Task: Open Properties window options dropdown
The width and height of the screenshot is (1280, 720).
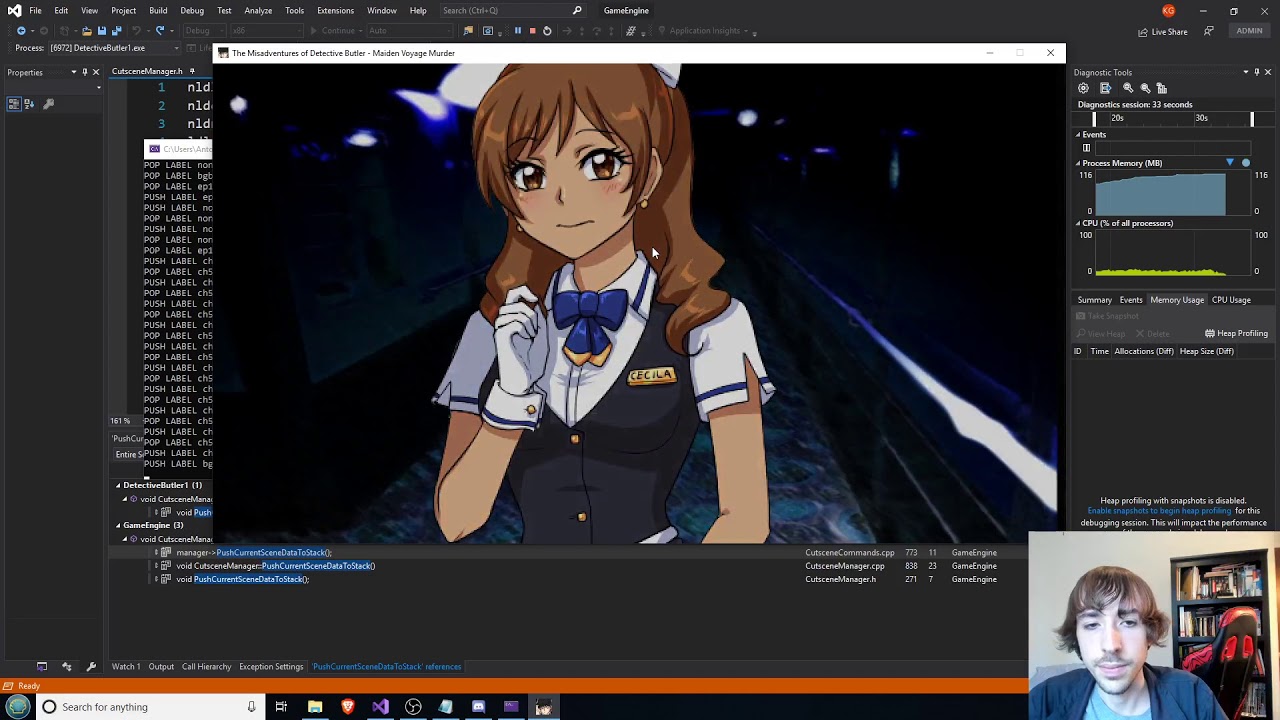Action: 73,72
